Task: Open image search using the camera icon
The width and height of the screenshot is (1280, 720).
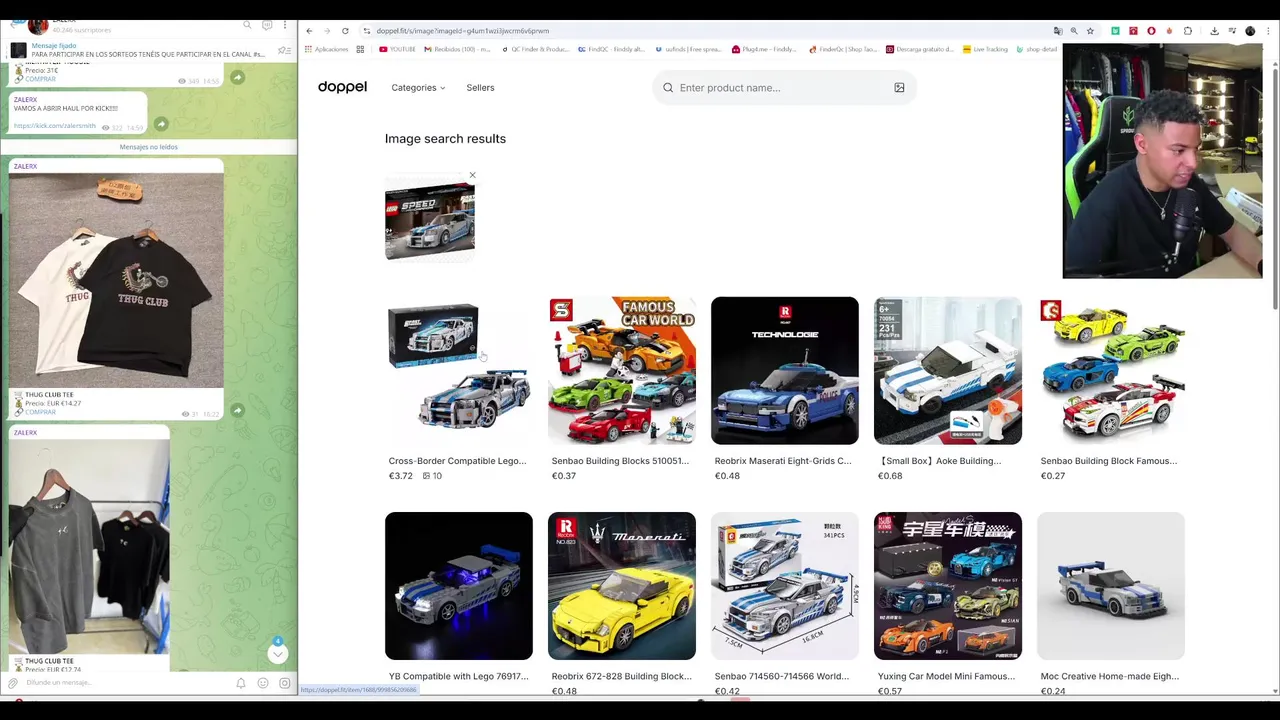Action: [899, 88]
